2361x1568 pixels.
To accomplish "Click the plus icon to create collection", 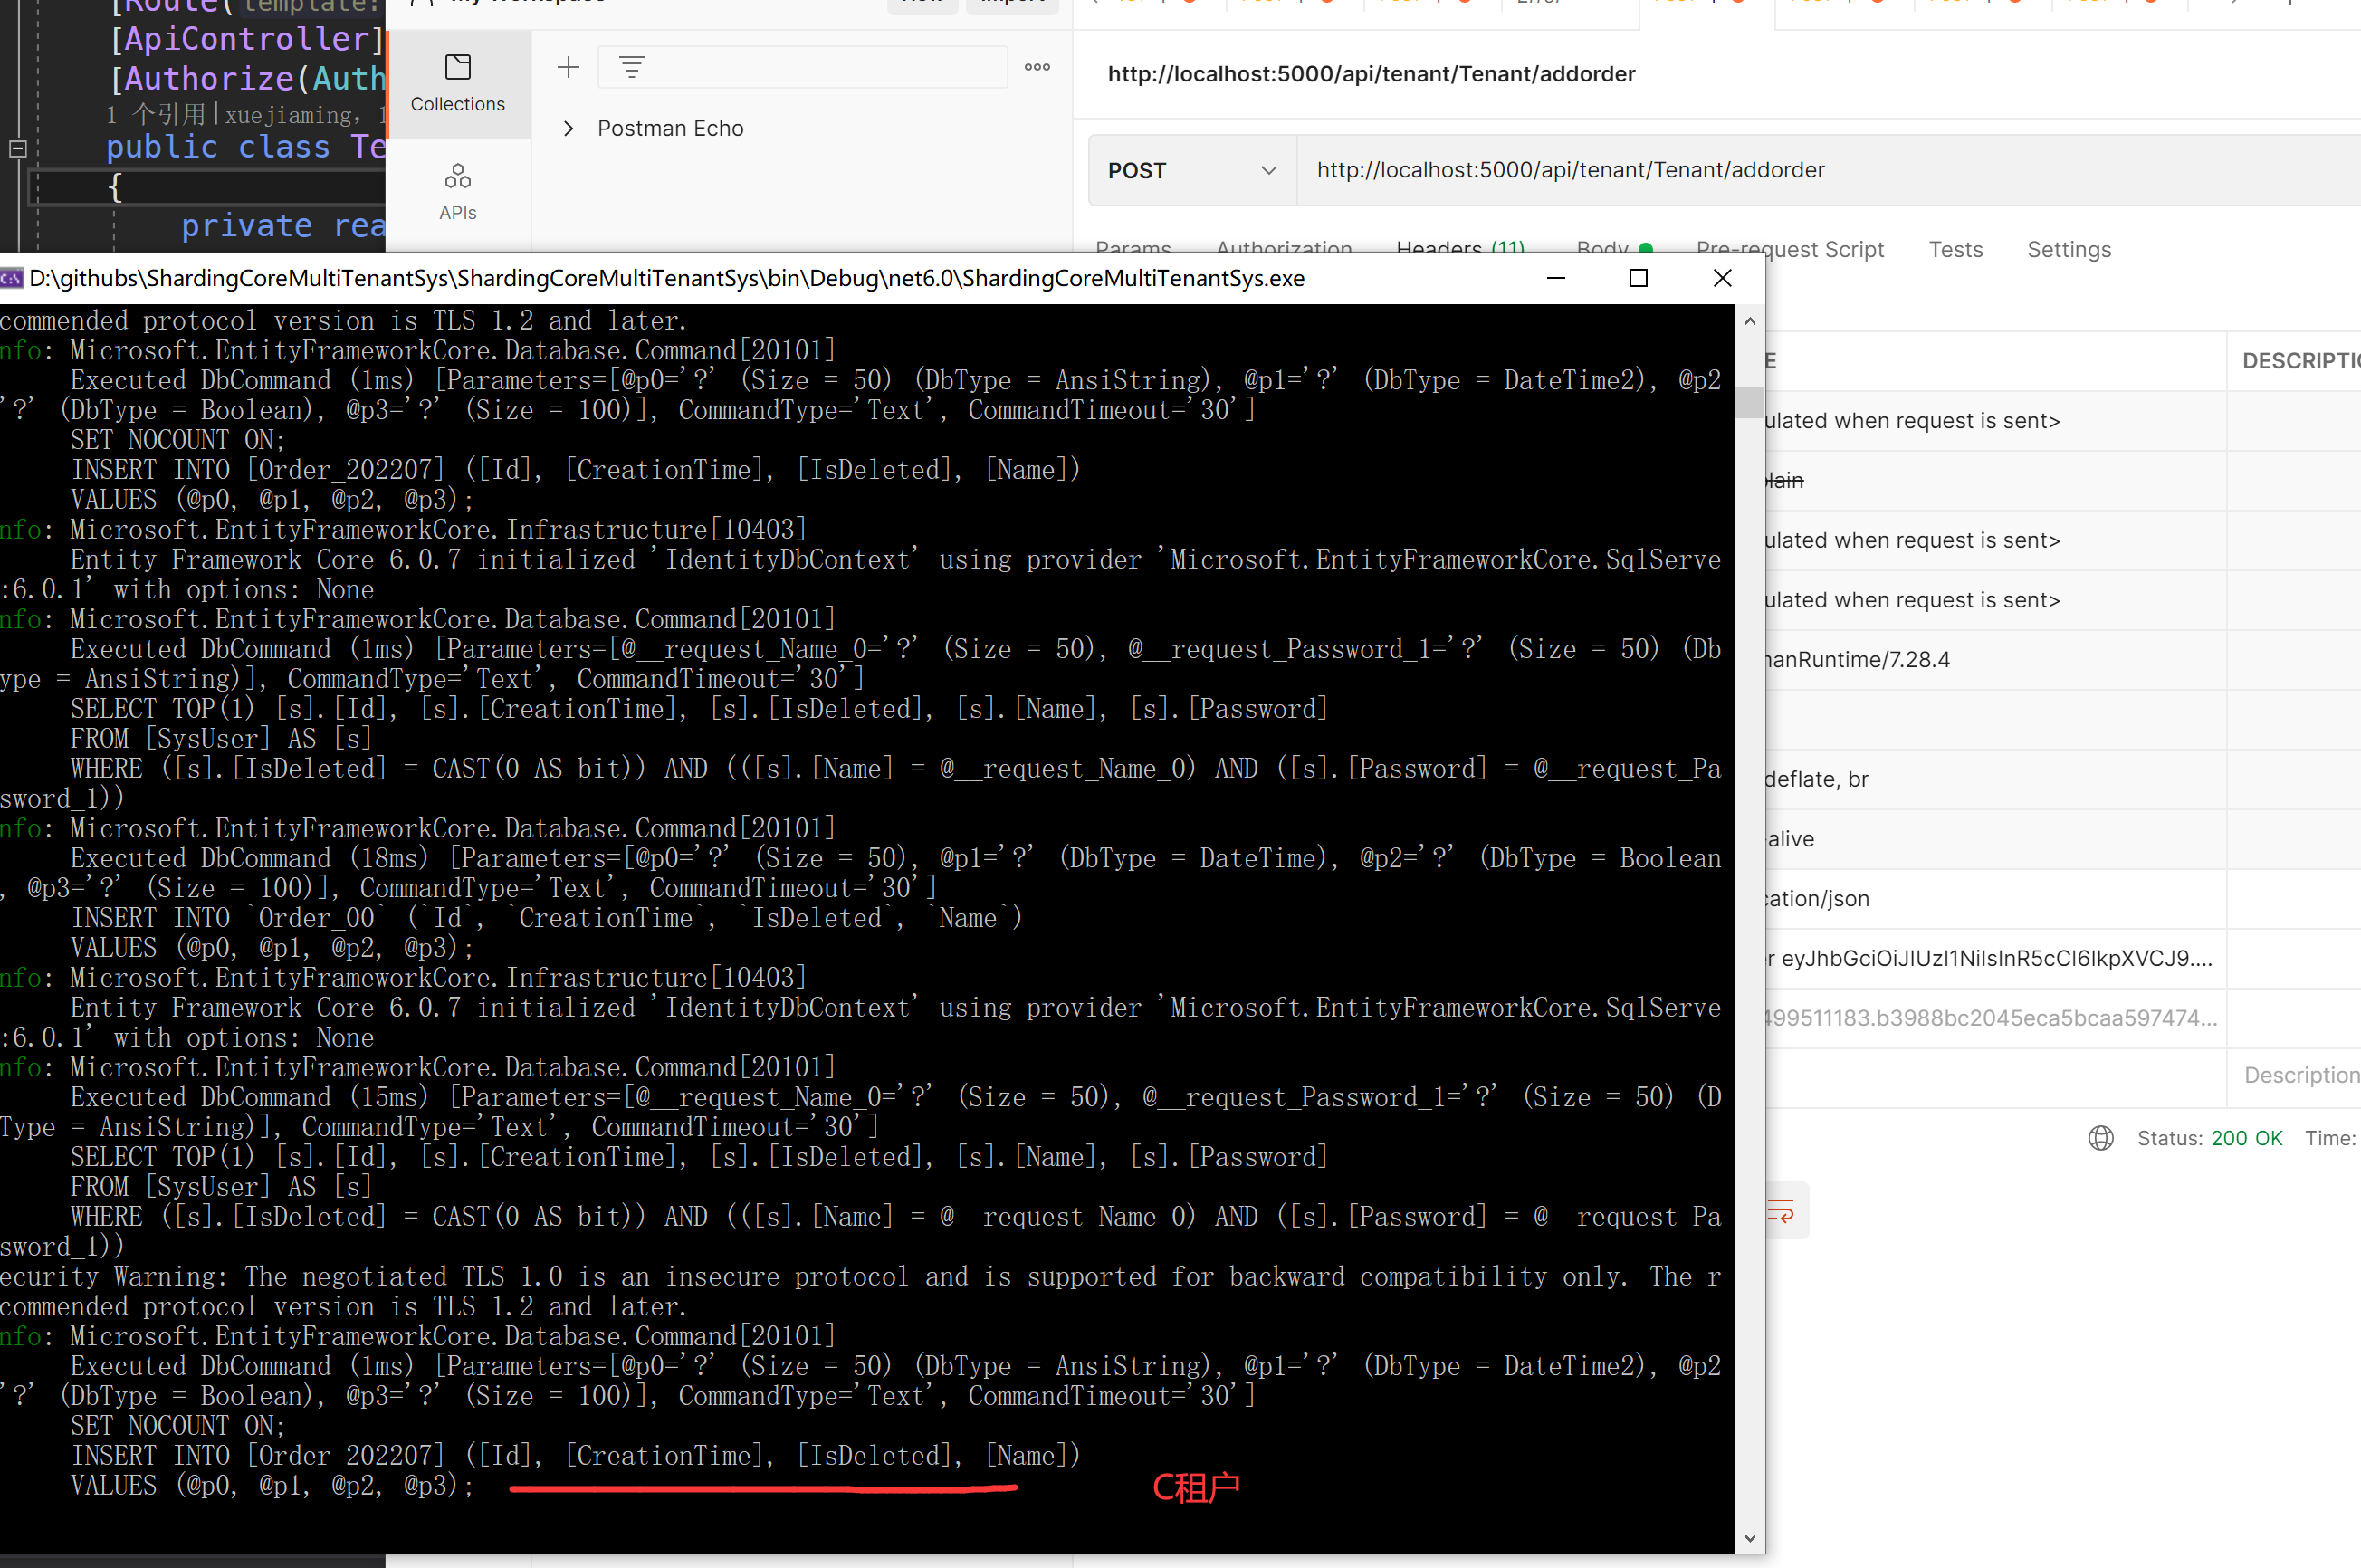I will [568, 67].
